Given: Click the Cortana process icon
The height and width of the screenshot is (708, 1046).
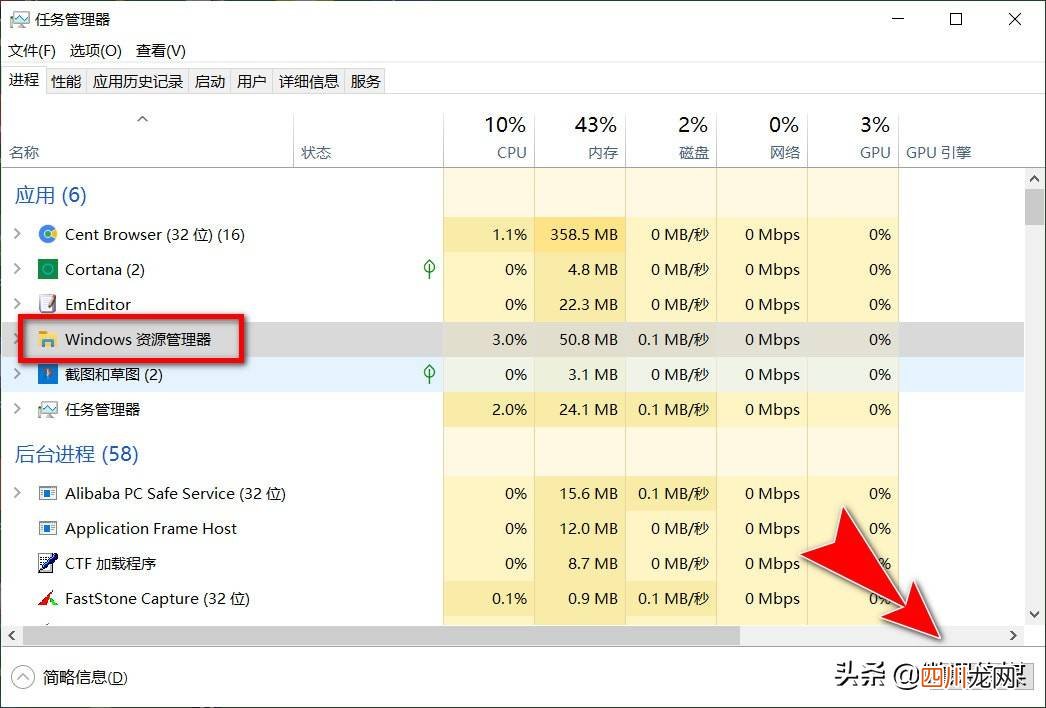Looking at the screenshot, I should point(47,270).
